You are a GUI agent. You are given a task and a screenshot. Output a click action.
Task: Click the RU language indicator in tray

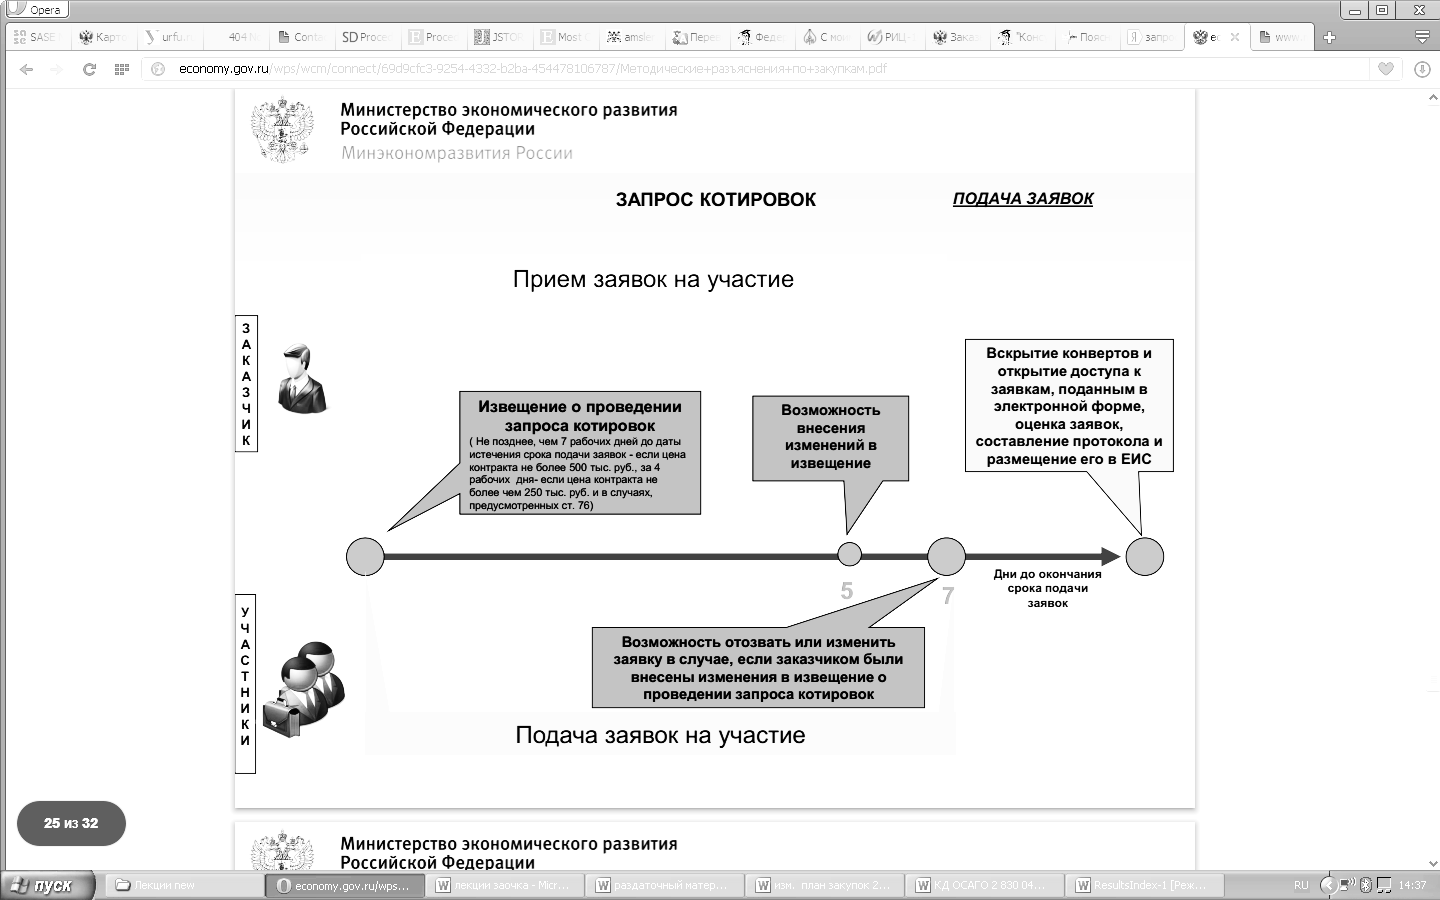pos(1301,885)
